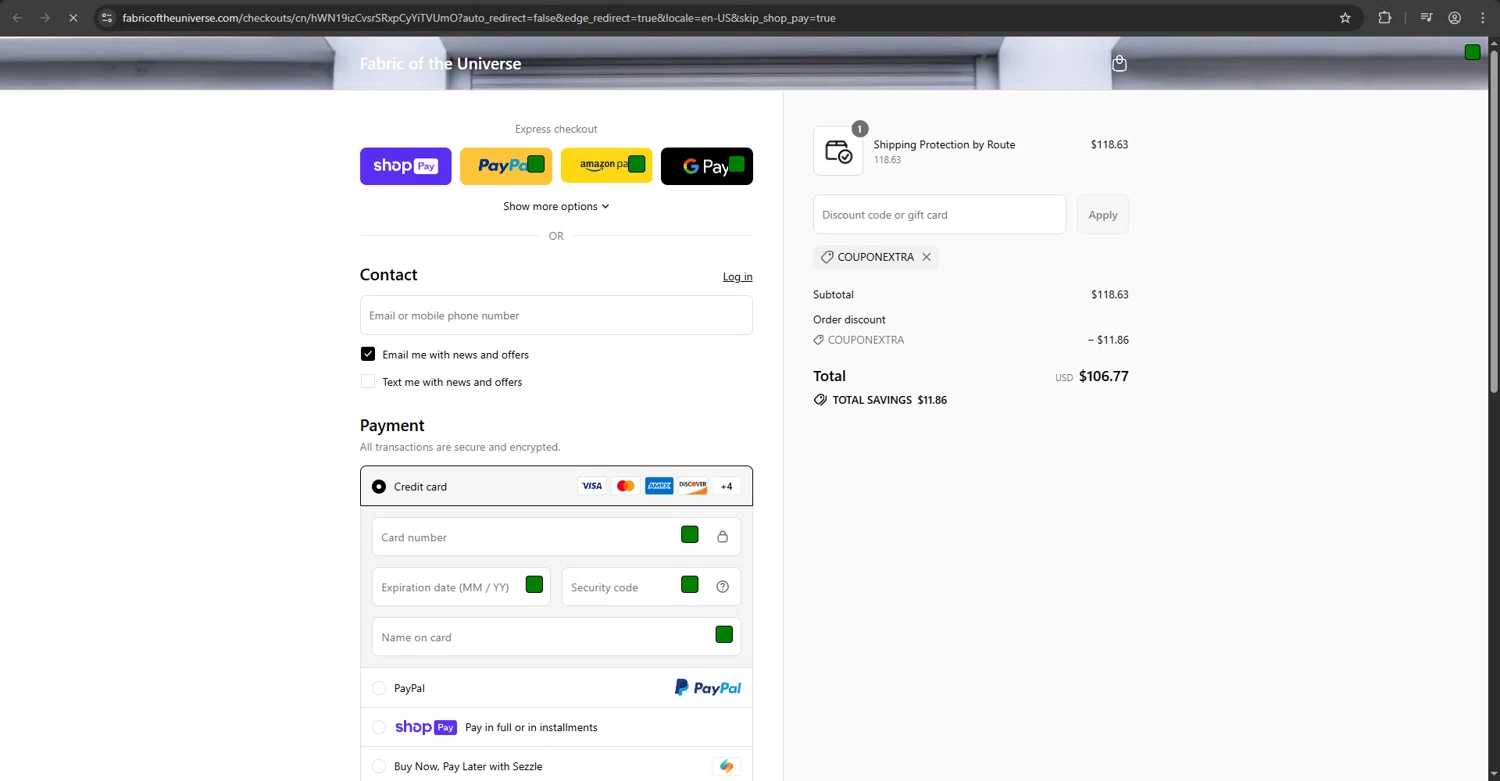
Task: Click the Discover card logo
Action: [x=693, y=486]
